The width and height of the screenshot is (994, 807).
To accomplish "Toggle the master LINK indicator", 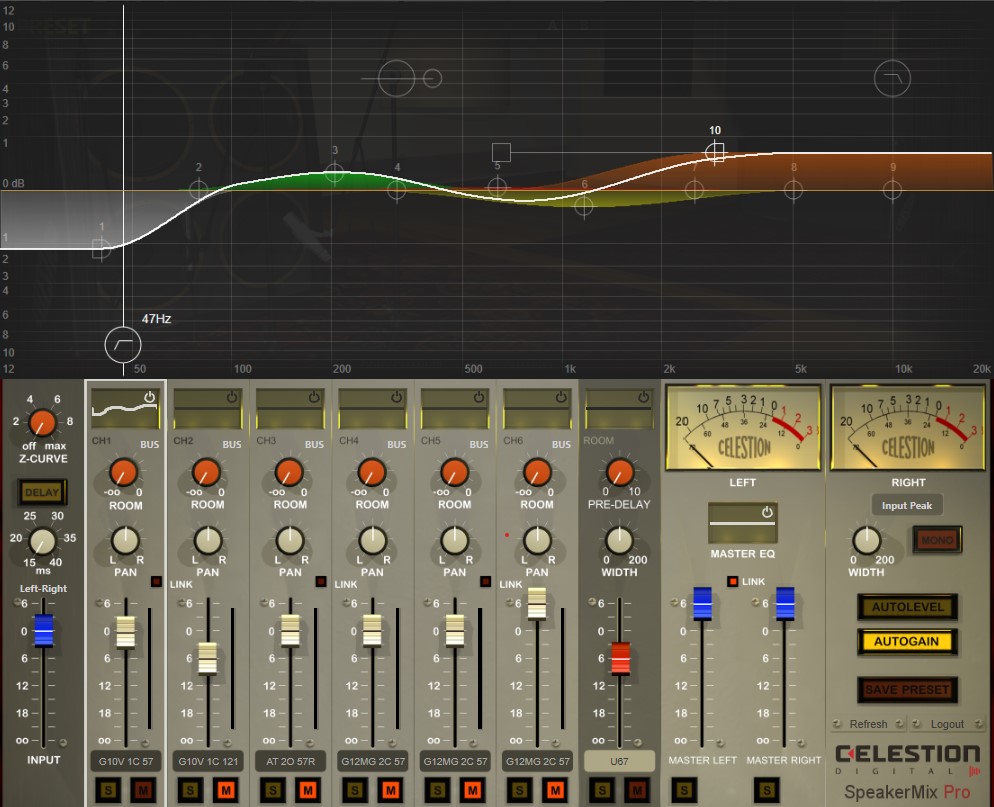I will click(733, 581).
